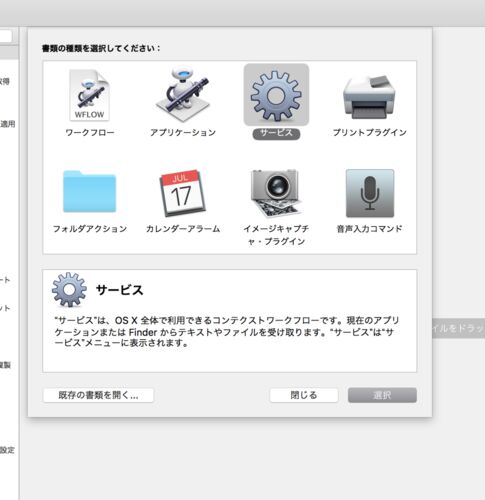
Task: Click the ワークフロー label text
Action: coord(90,133)
